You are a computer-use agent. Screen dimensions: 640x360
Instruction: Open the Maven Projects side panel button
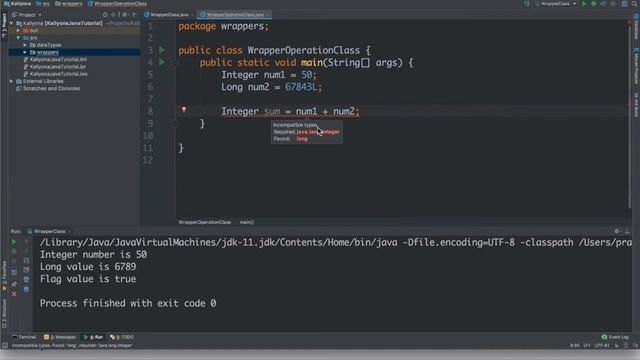[x=636, y=66]
